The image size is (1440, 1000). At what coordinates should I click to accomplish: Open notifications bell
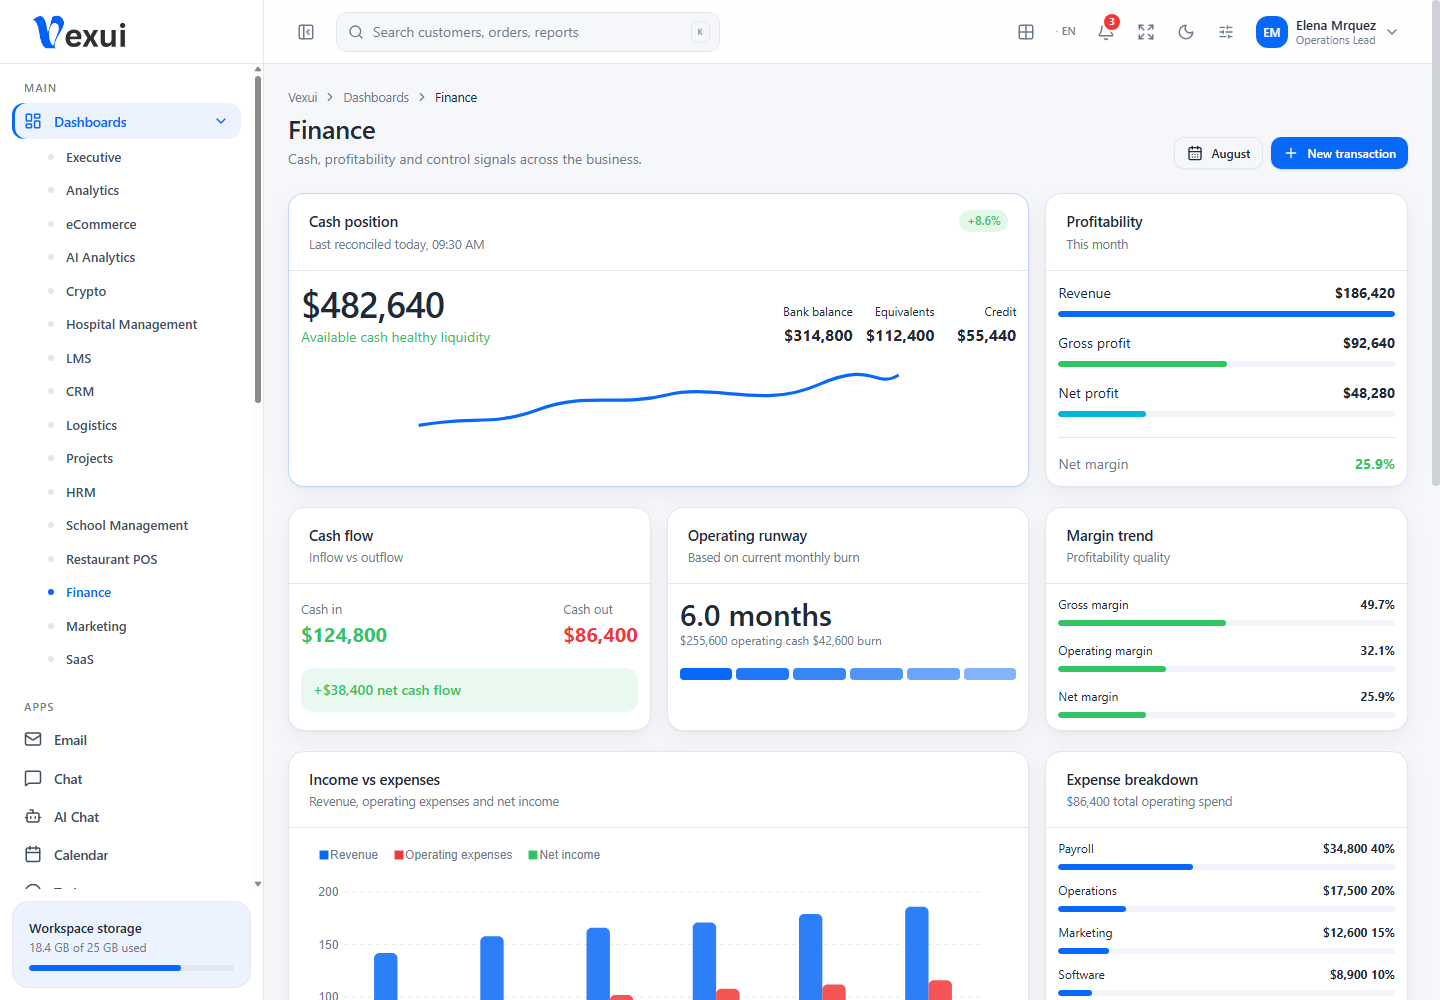(1106, 32)
